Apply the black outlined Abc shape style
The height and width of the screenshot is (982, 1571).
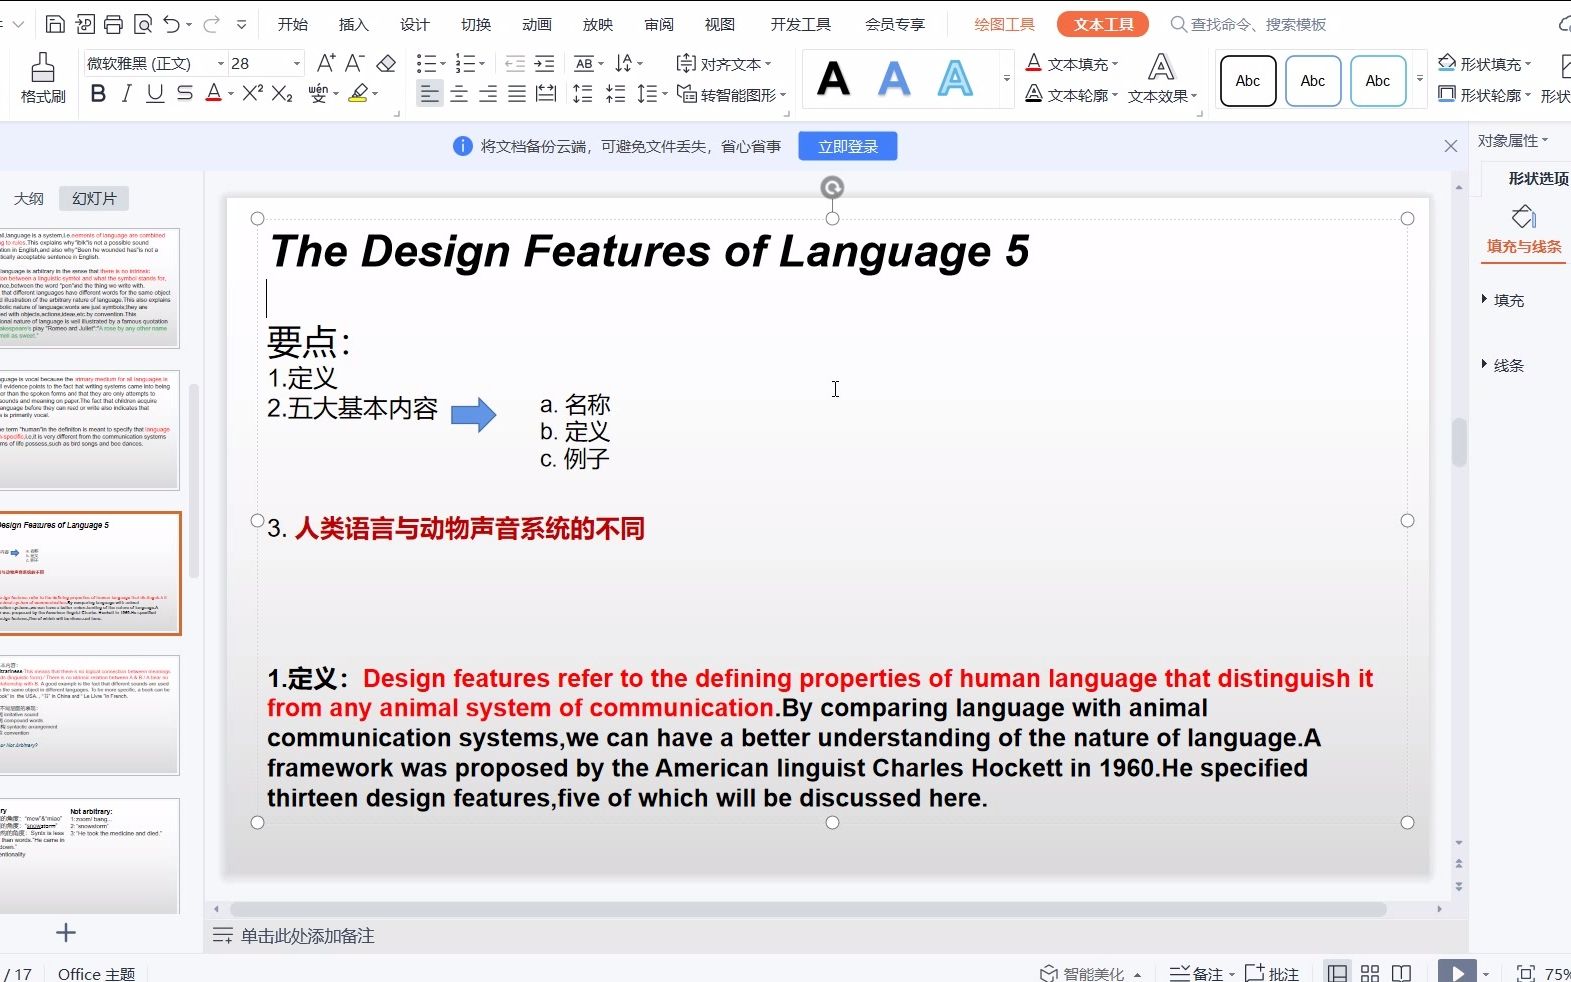(x=1248, y=81)
